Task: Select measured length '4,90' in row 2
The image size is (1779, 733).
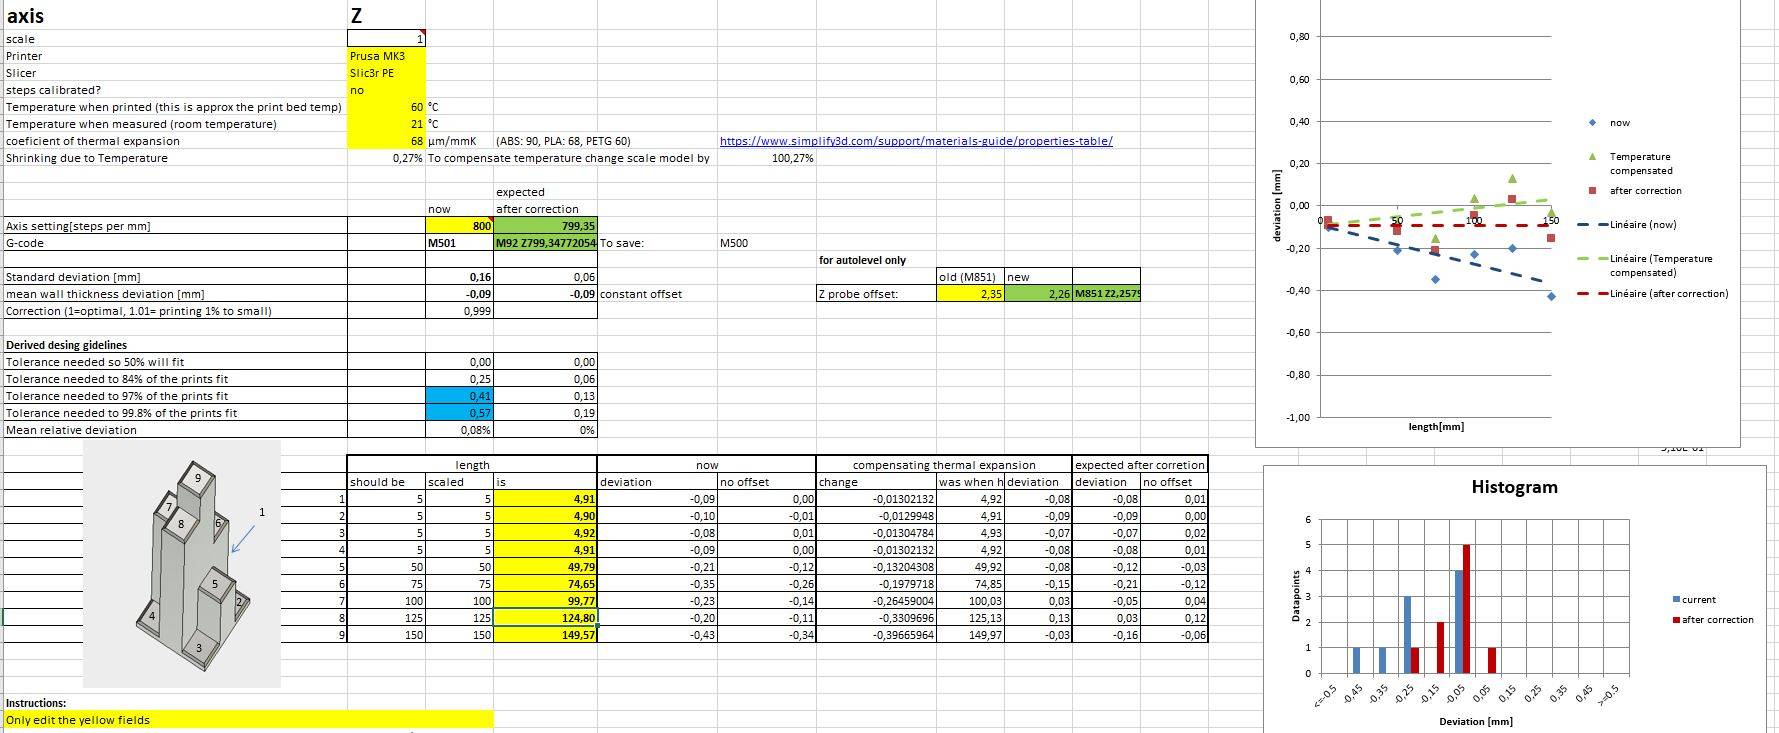Action: point(546,516)
